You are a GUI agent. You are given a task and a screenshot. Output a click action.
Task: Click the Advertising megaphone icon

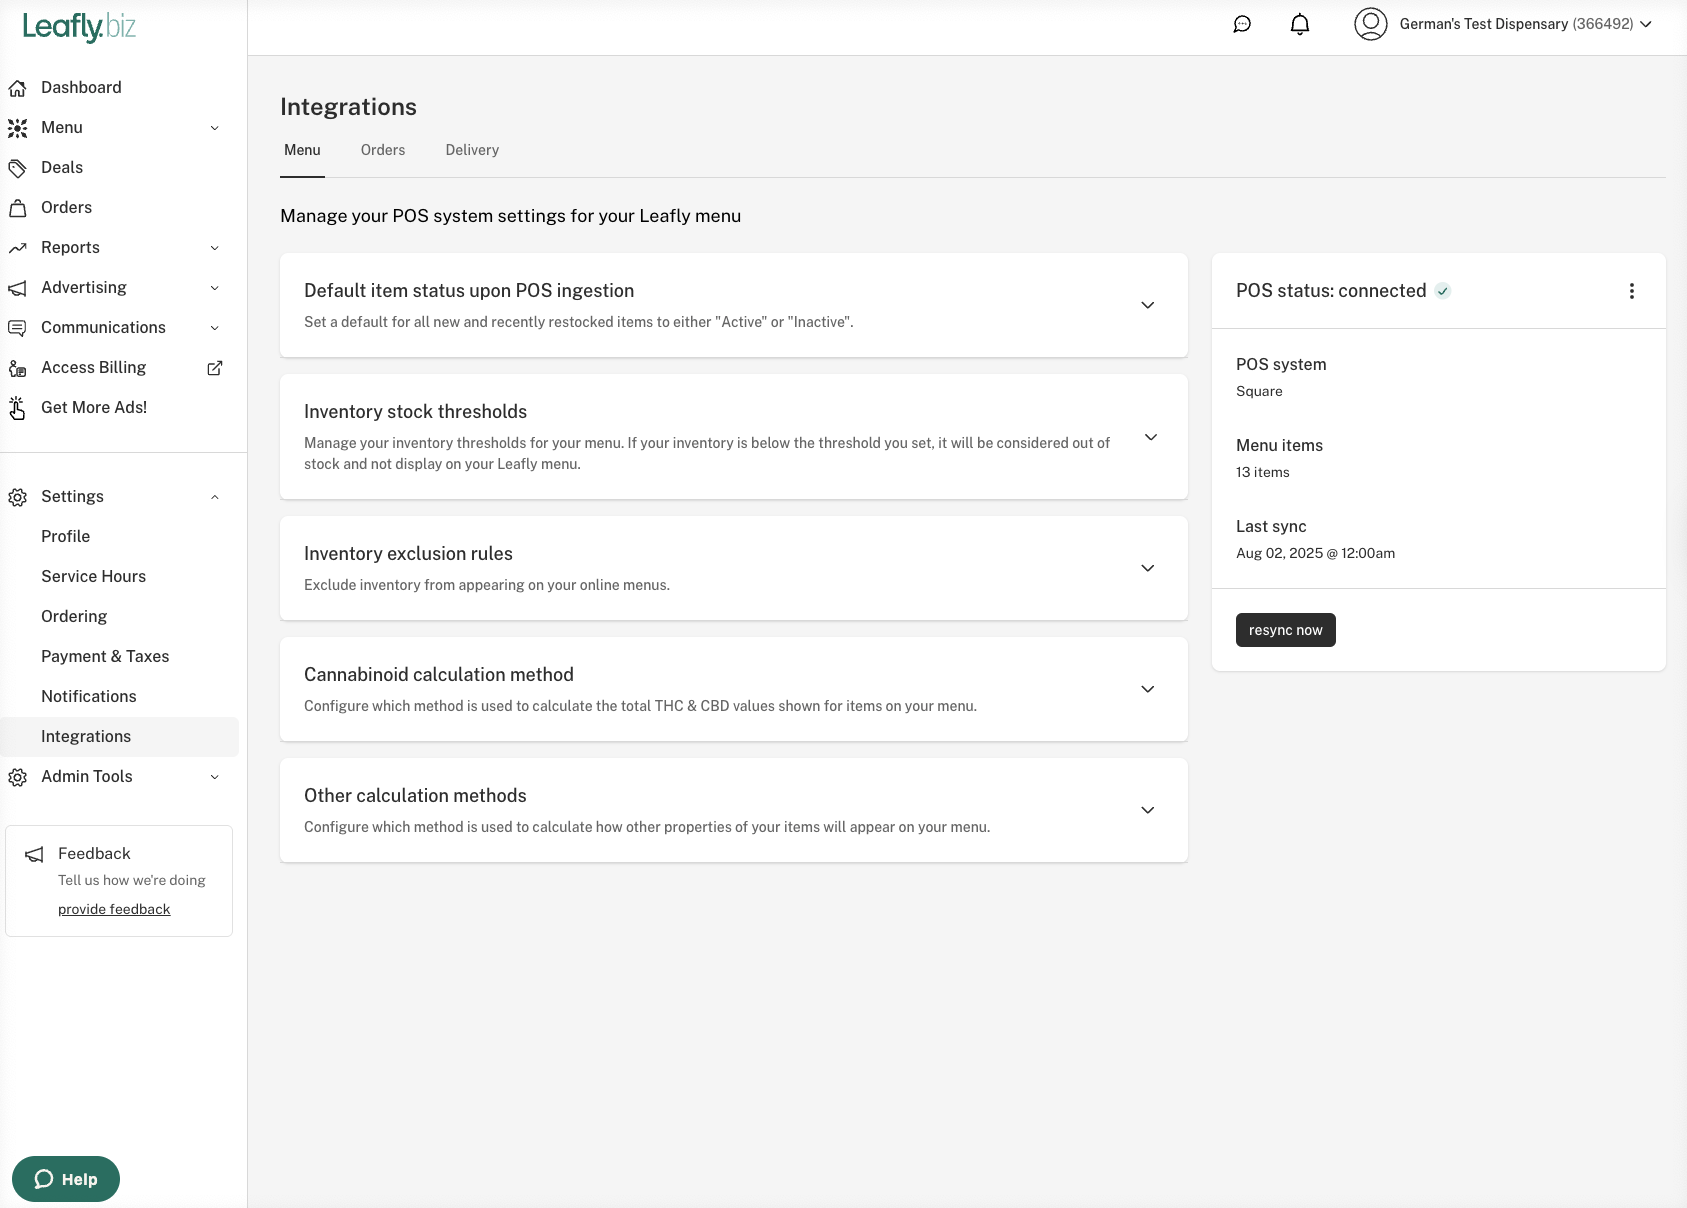[x=17, y=287]
